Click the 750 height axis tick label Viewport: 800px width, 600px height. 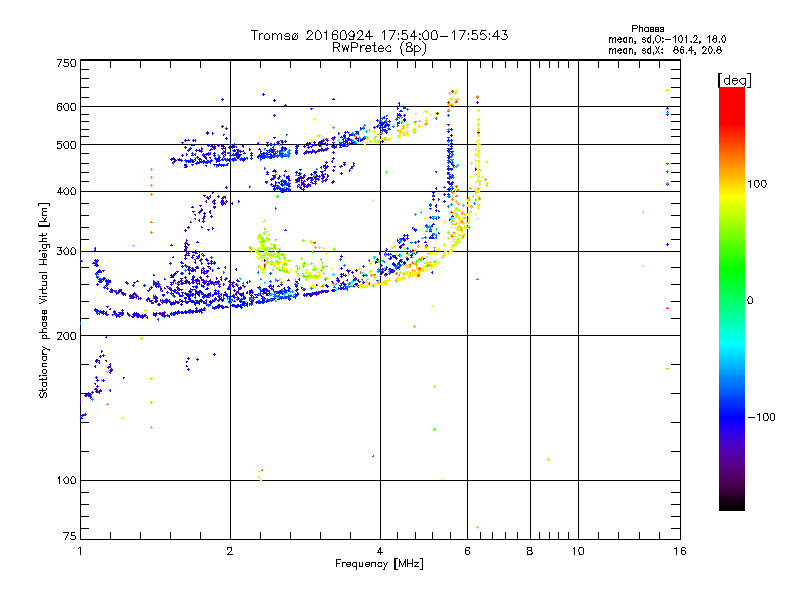pos(66,63)
